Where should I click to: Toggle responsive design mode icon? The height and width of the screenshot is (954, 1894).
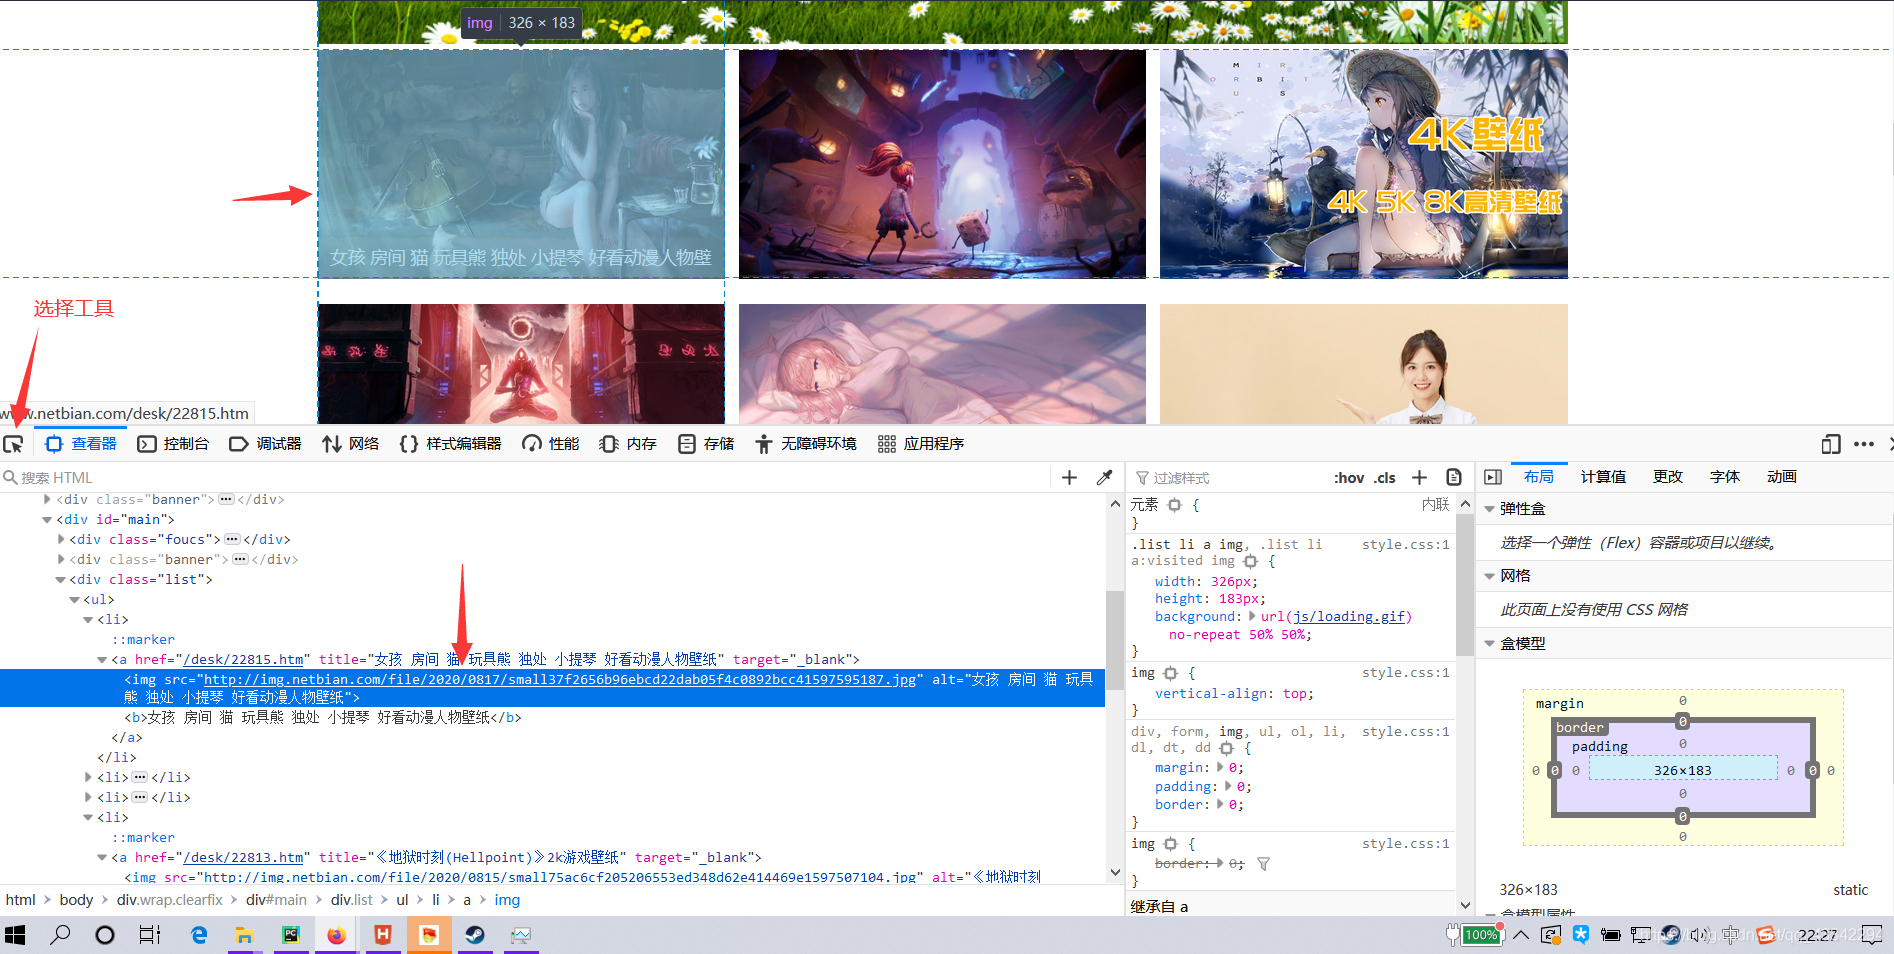1831,444
